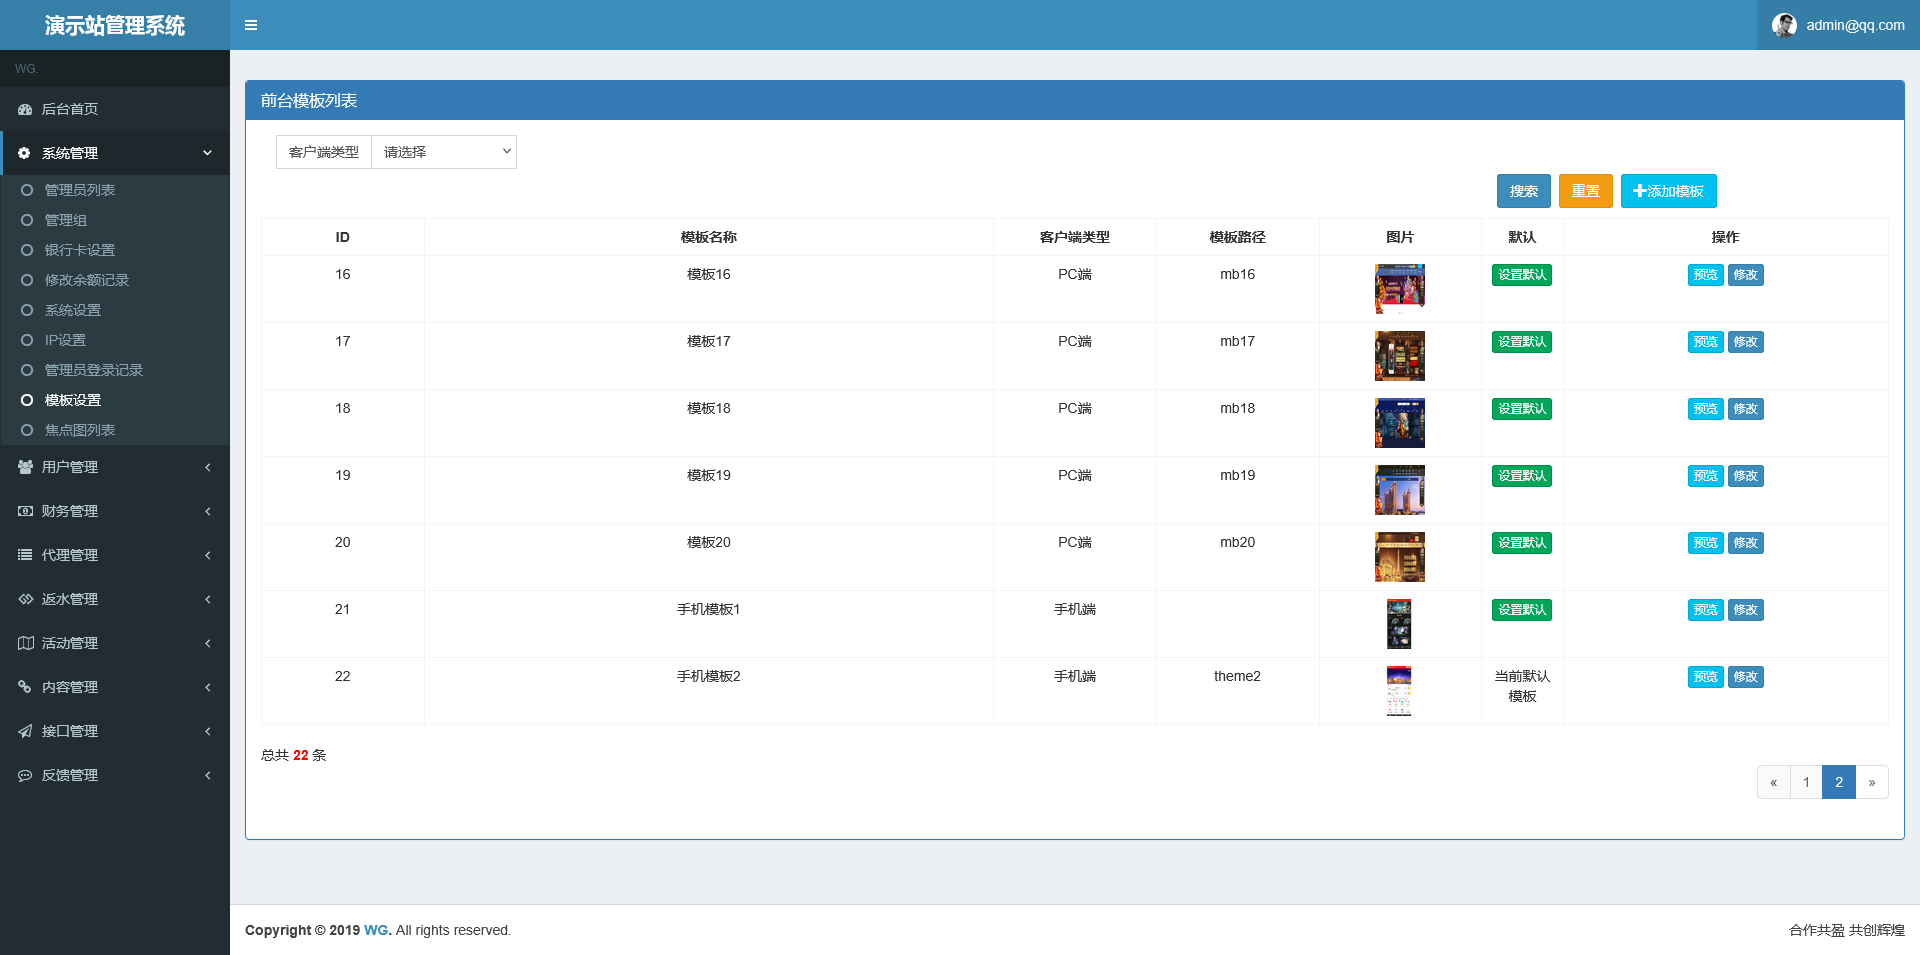
Task: Click the list icon beside 代理管理
Action: 25,555
